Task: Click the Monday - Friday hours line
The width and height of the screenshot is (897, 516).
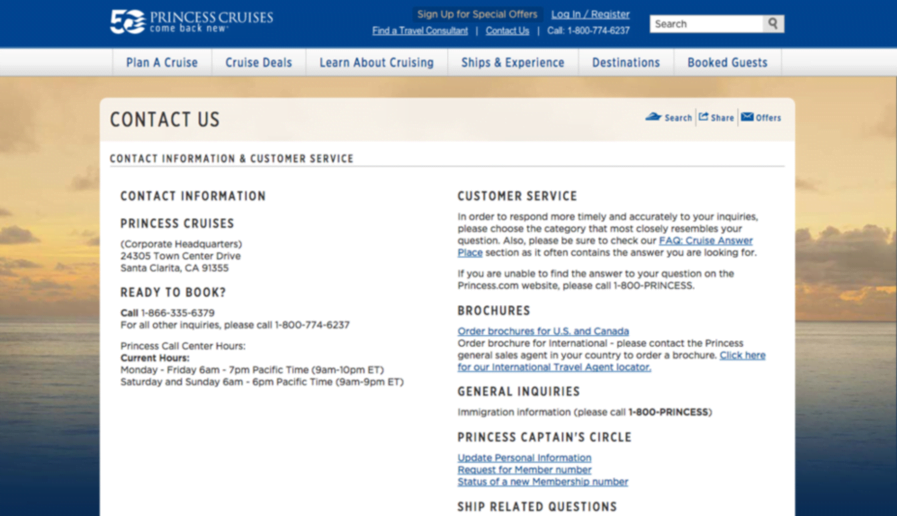Action: (x=252, y=370)
